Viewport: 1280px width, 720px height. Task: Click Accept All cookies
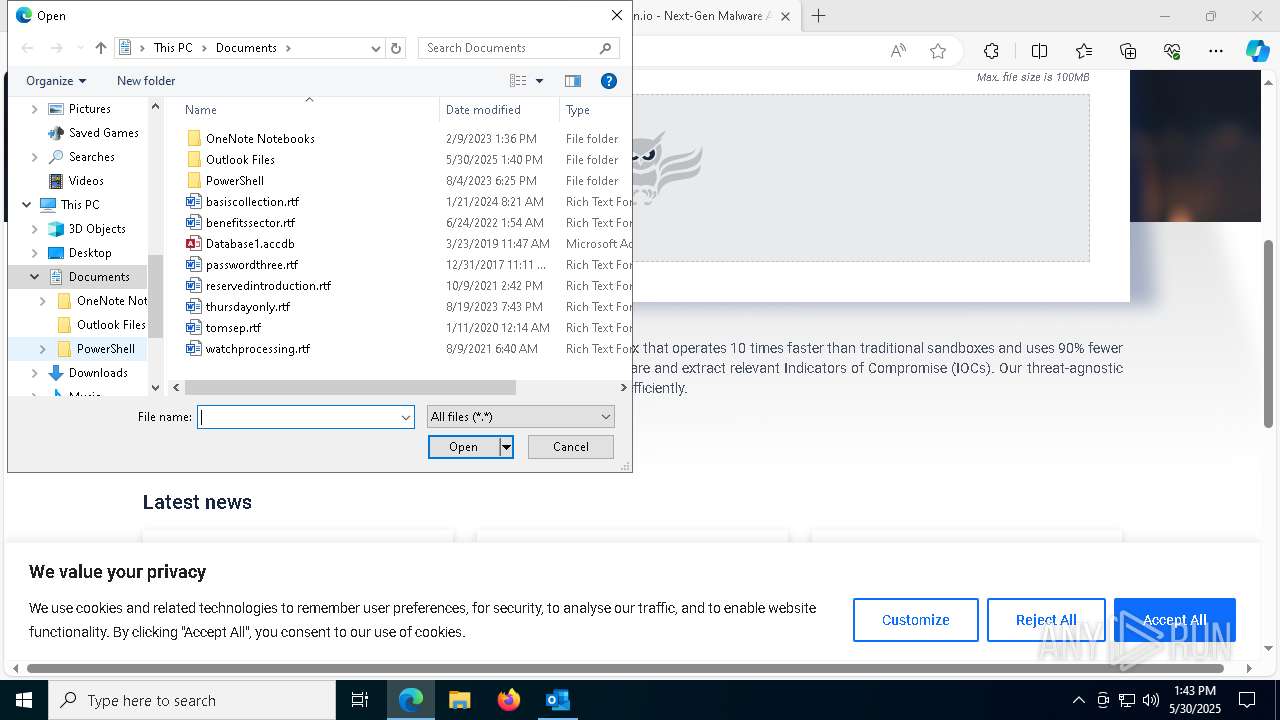(x=1175, y=620)
